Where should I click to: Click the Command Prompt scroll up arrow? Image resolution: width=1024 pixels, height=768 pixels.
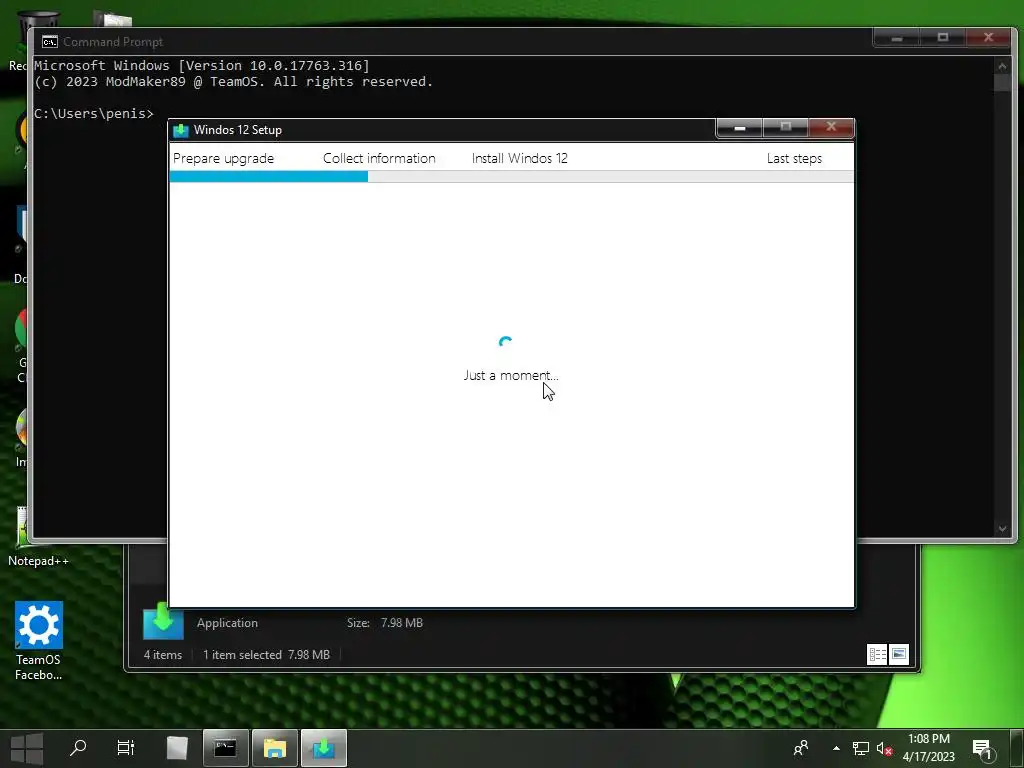[x=1002, y=66]
